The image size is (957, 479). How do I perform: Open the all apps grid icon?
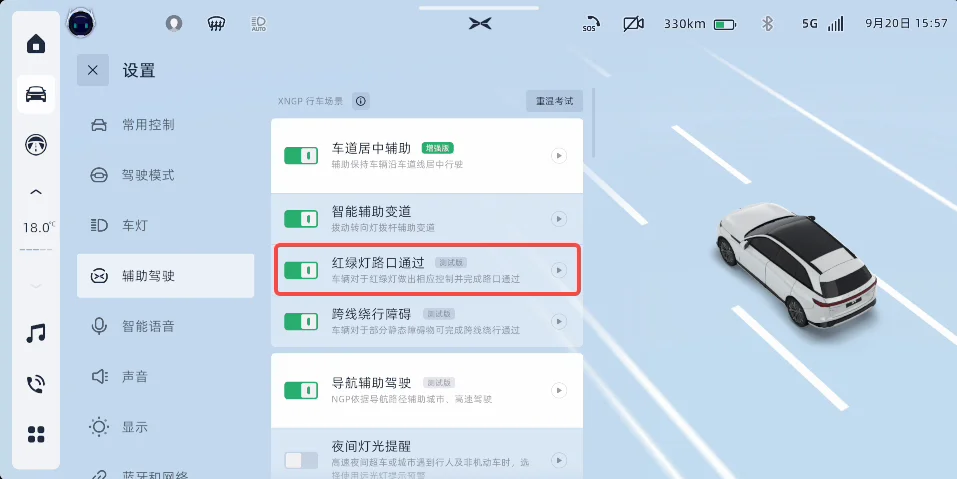click(x=36, y=434)
